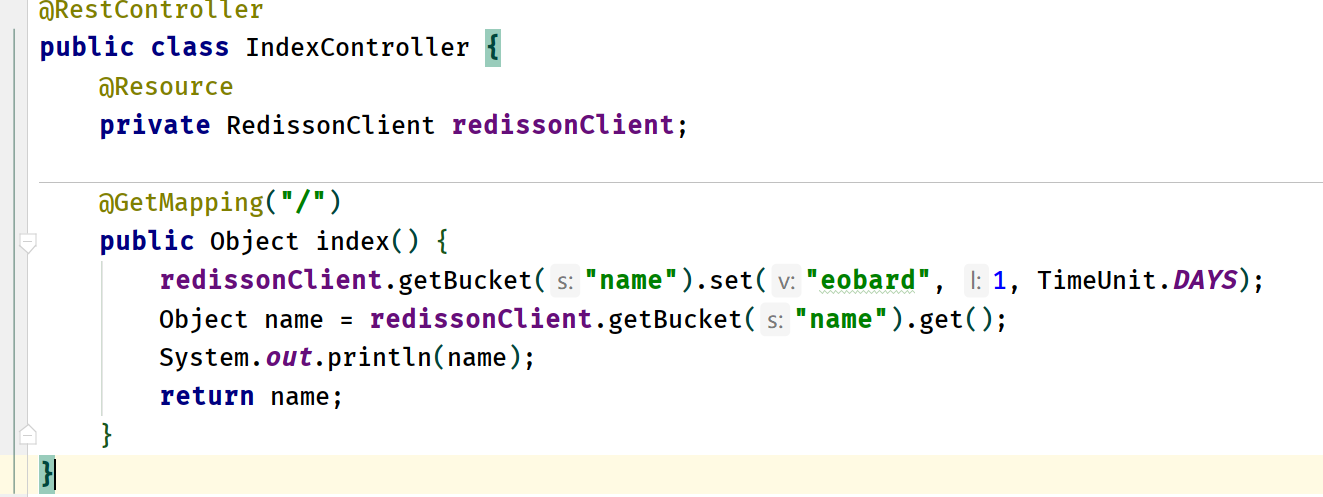This screenshot has height=497, width=1323.
Task: Click the return keyword
Action: [x=206, y=396]
